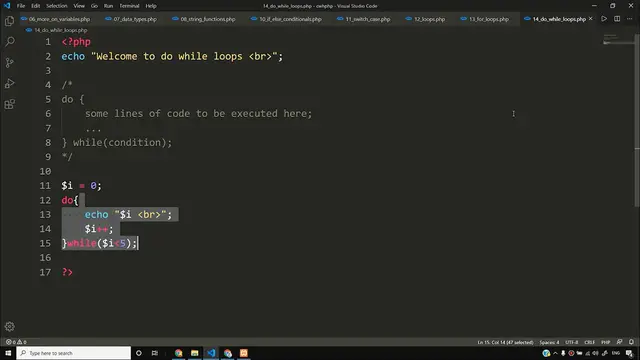Run the PHP file with play icon

604,19
